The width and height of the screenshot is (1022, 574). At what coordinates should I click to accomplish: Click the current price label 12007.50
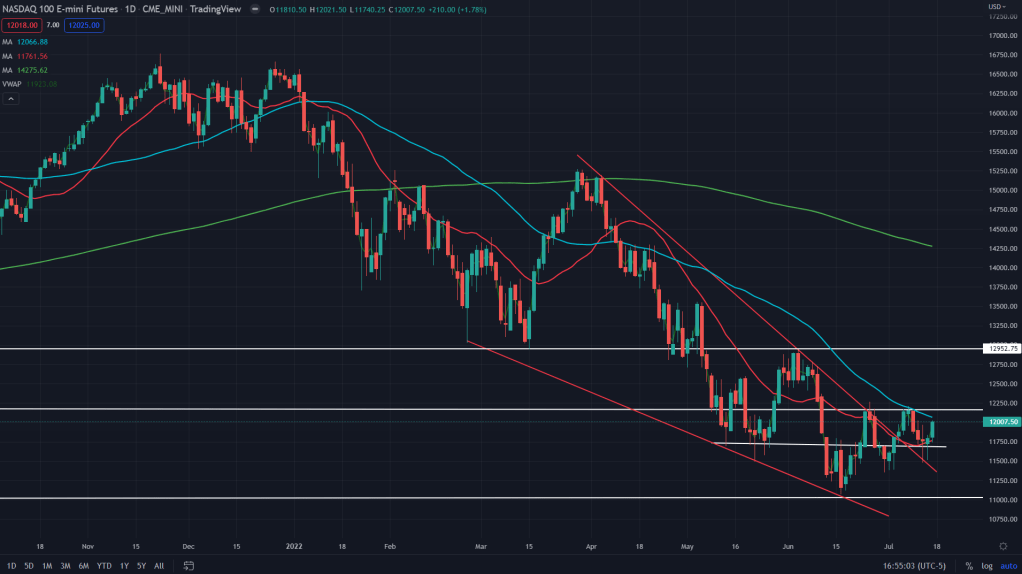(1001, 423)
